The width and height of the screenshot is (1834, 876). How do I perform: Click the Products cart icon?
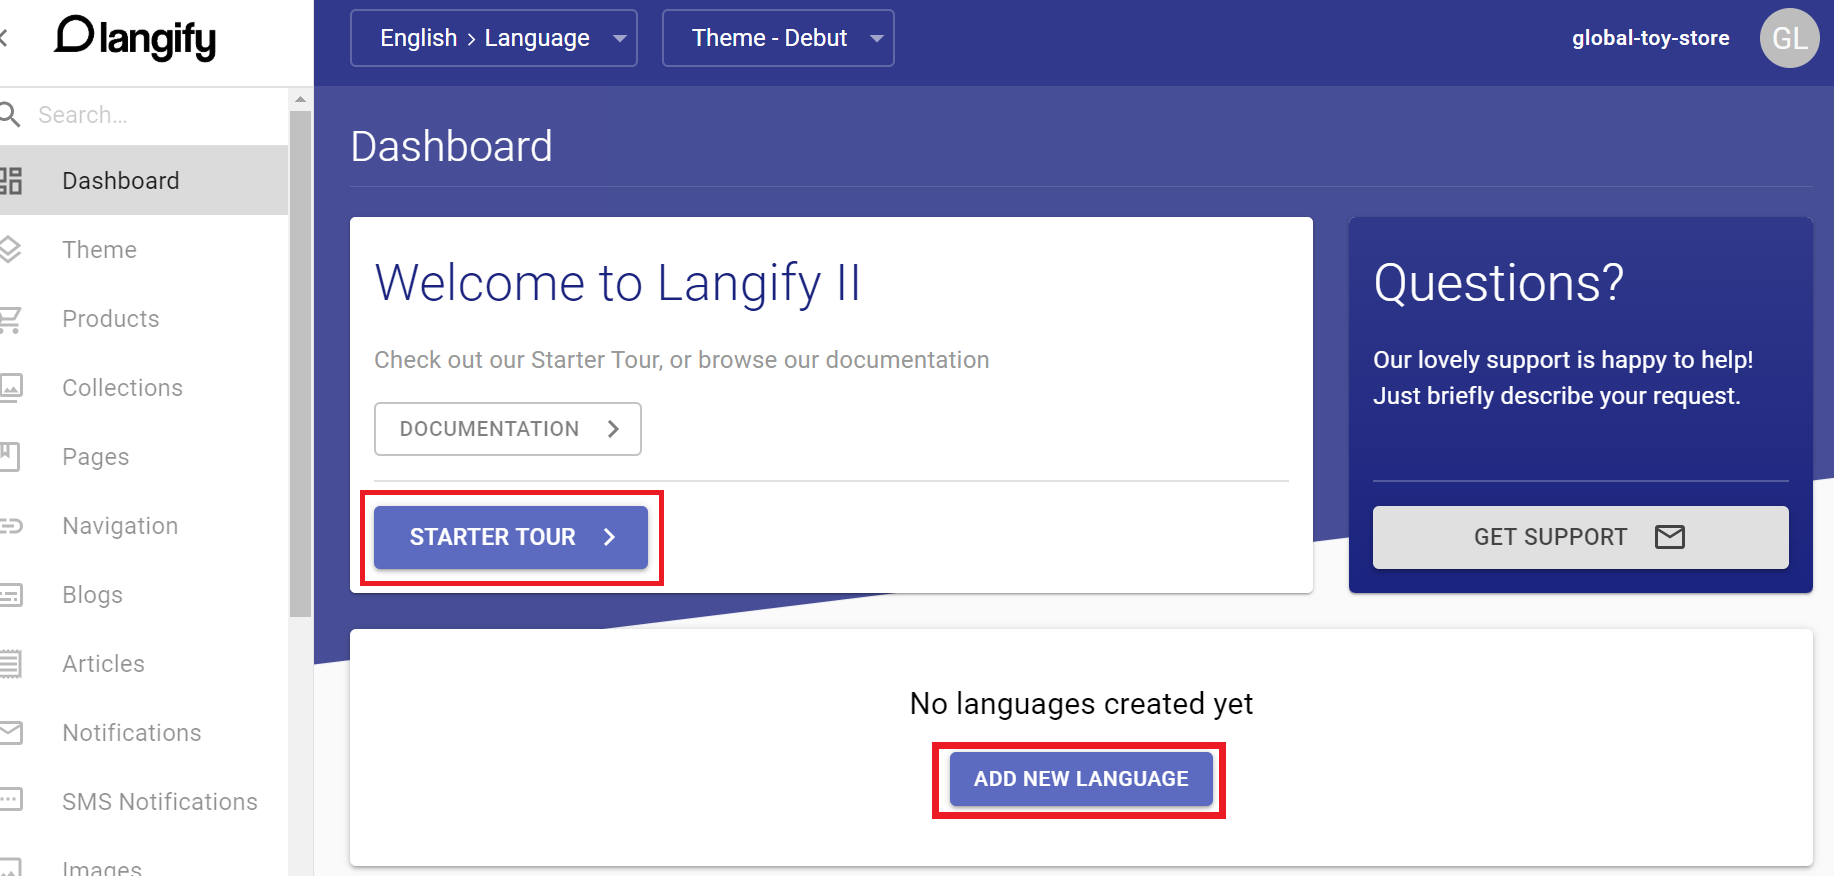click(x=10, y=319)
